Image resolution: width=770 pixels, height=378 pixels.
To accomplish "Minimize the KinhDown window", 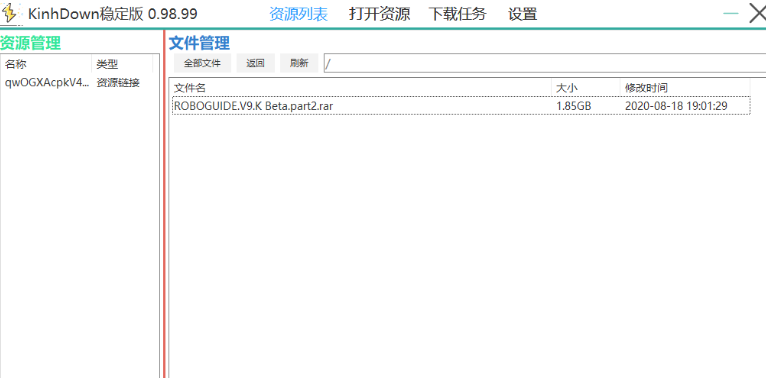I will (x=731, y=14).
